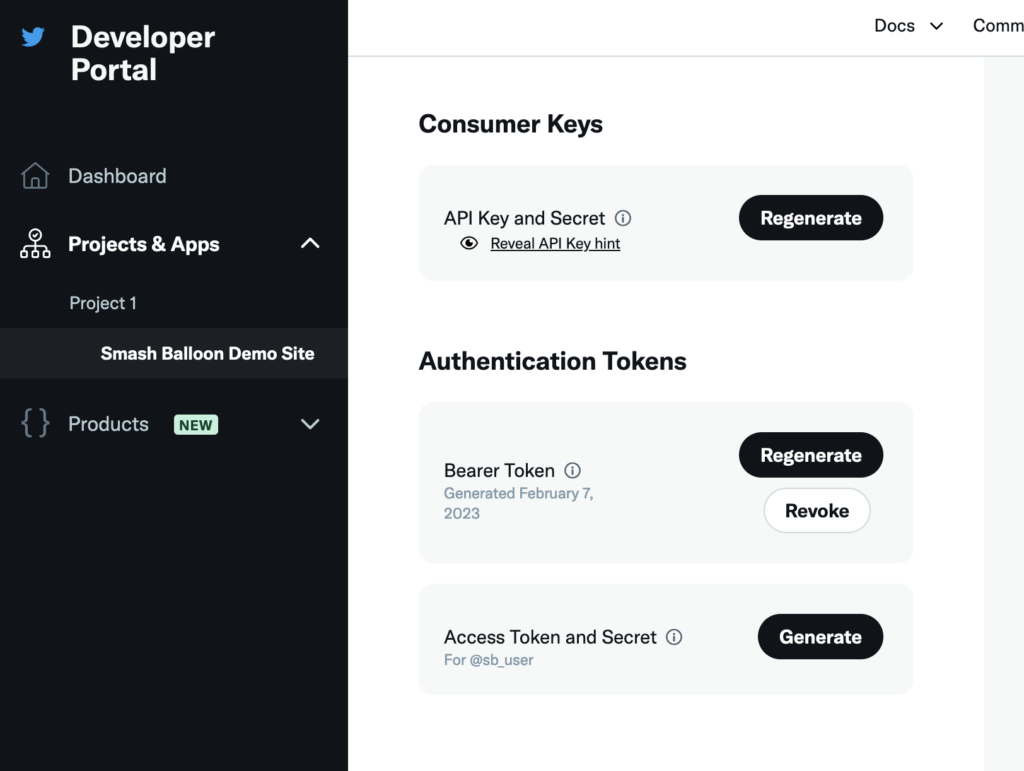Click the NEW badge next to Products
Viewport: 1024px width, 771px height.
196,424
